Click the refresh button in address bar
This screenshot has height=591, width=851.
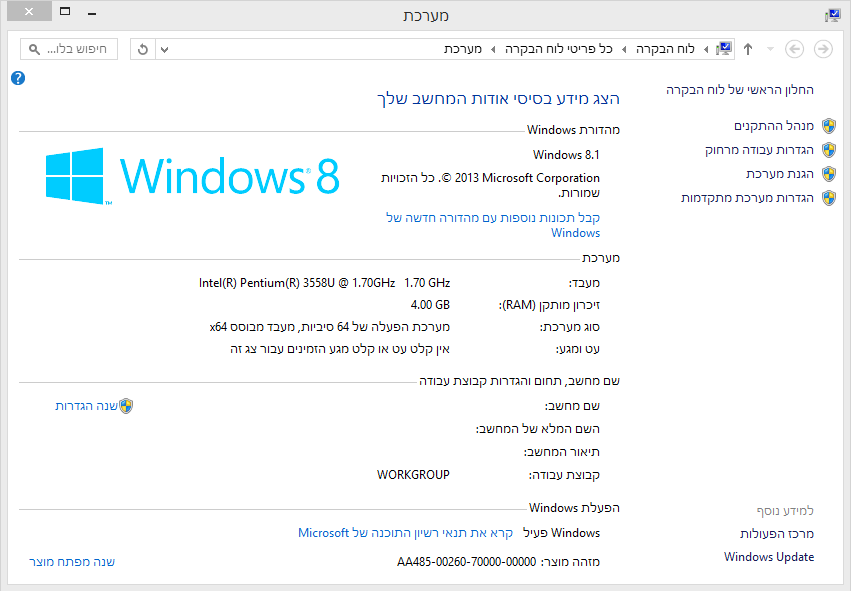pos(143,49)
